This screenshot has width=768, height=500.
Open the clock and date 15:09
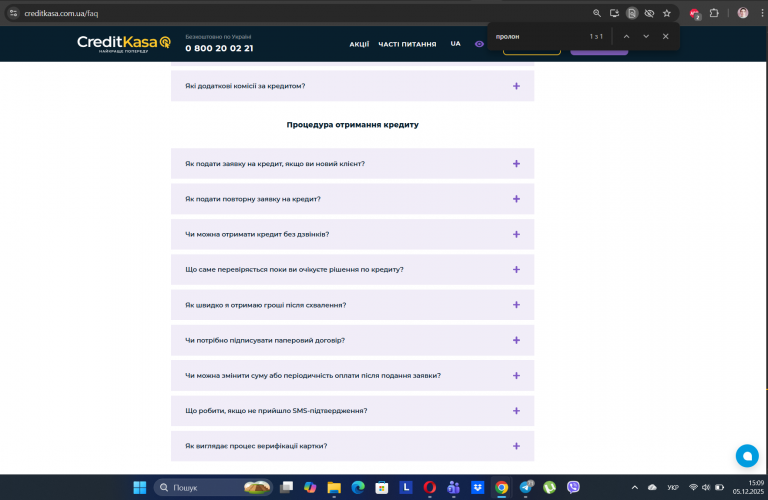pyautogui.click(x=748, y=487)
